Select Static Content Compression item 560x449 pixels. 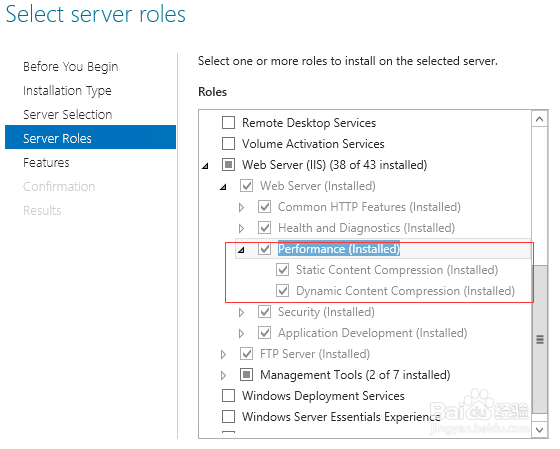[x=397, y=270]
